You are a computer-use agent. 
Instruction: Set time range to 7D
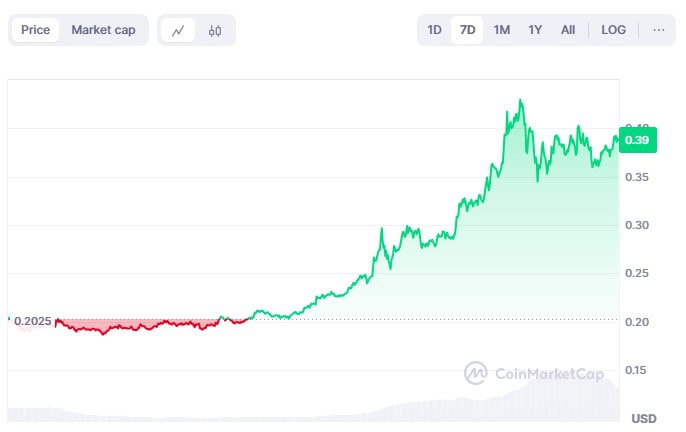click(467, 30)
